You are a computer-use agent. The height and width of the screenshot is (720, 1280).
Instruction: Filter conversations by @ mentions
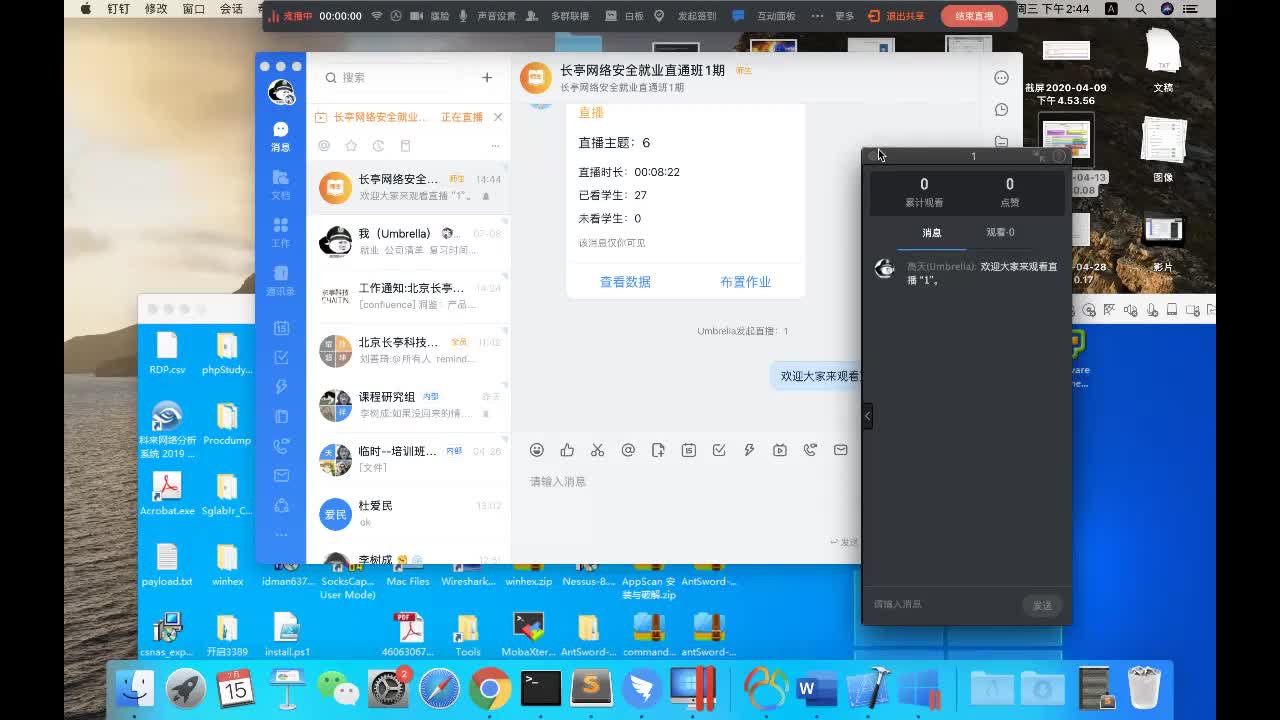pos(324,146)
